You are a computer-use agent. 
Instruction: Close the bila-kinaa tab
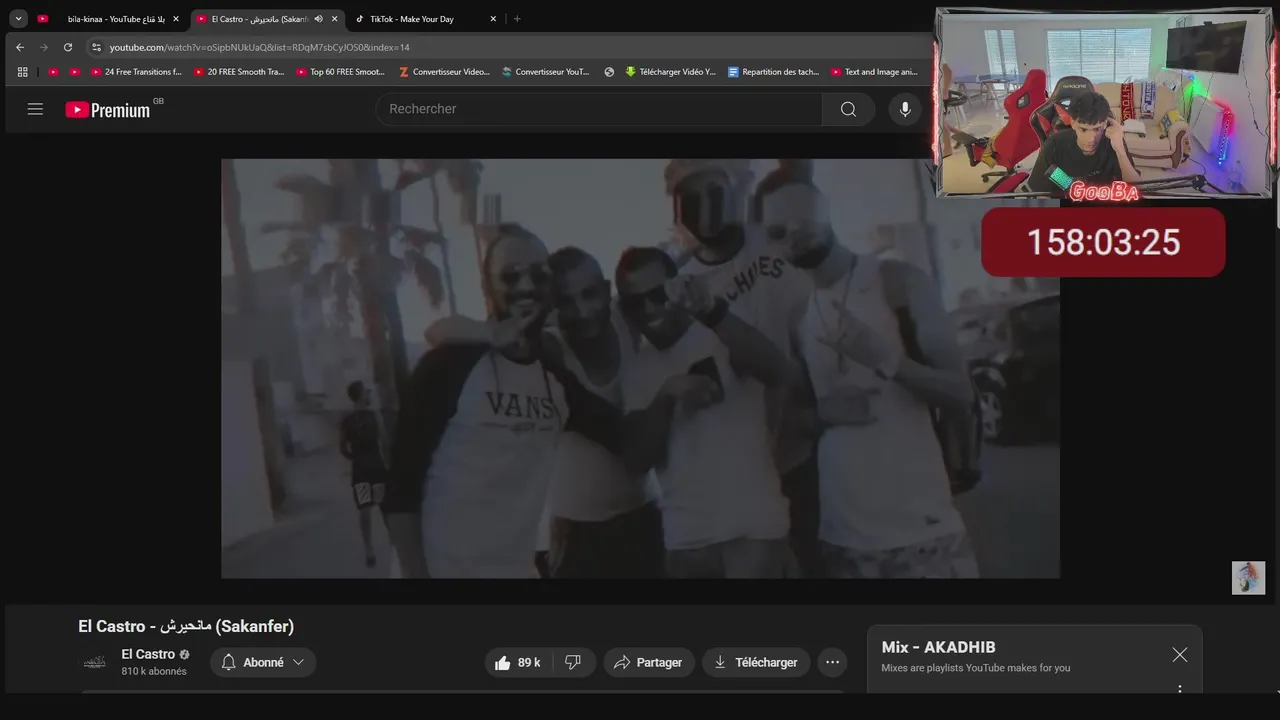point(175,19)
